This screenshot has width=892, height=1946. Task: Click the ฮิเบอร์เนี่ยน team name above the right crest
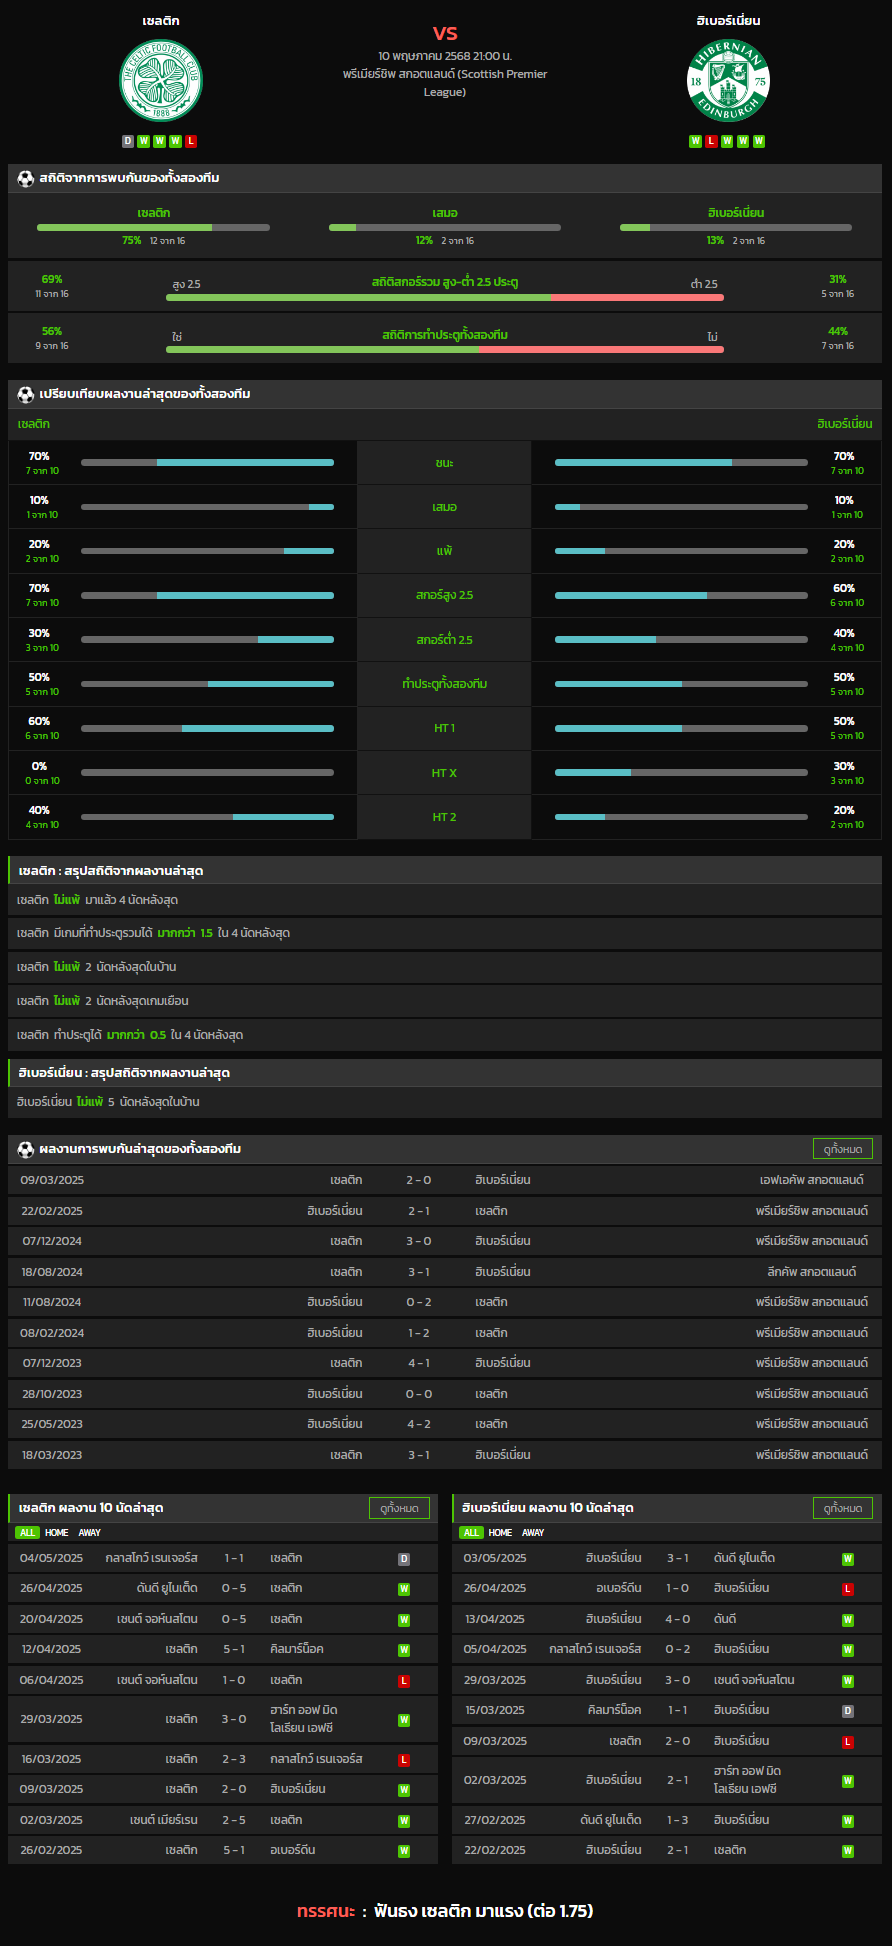[728, 20]
